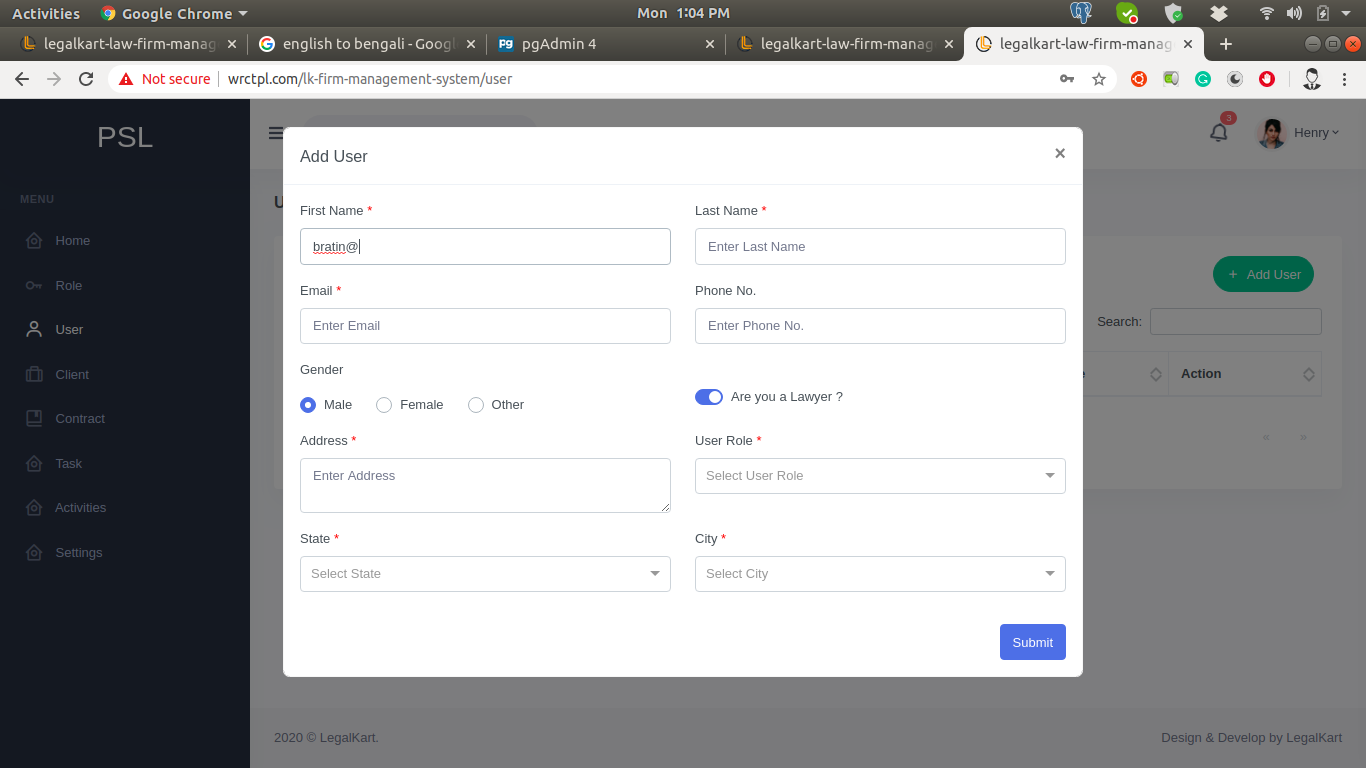Submit the Add User form
The image size is (1366, 768).
point(1032,642)
